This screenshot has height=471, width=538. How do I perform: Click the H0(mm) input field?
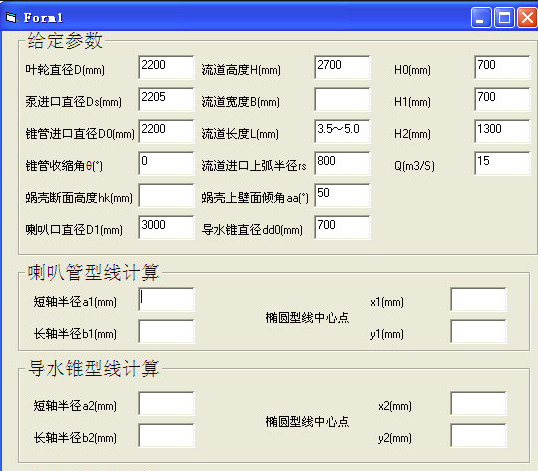[x=502, y=67]
